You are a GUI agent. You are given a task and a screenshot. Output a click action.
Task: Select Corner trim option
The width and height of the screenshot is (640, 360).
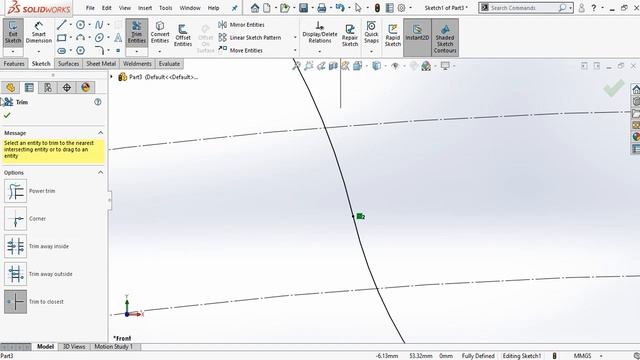click(16, 219)
